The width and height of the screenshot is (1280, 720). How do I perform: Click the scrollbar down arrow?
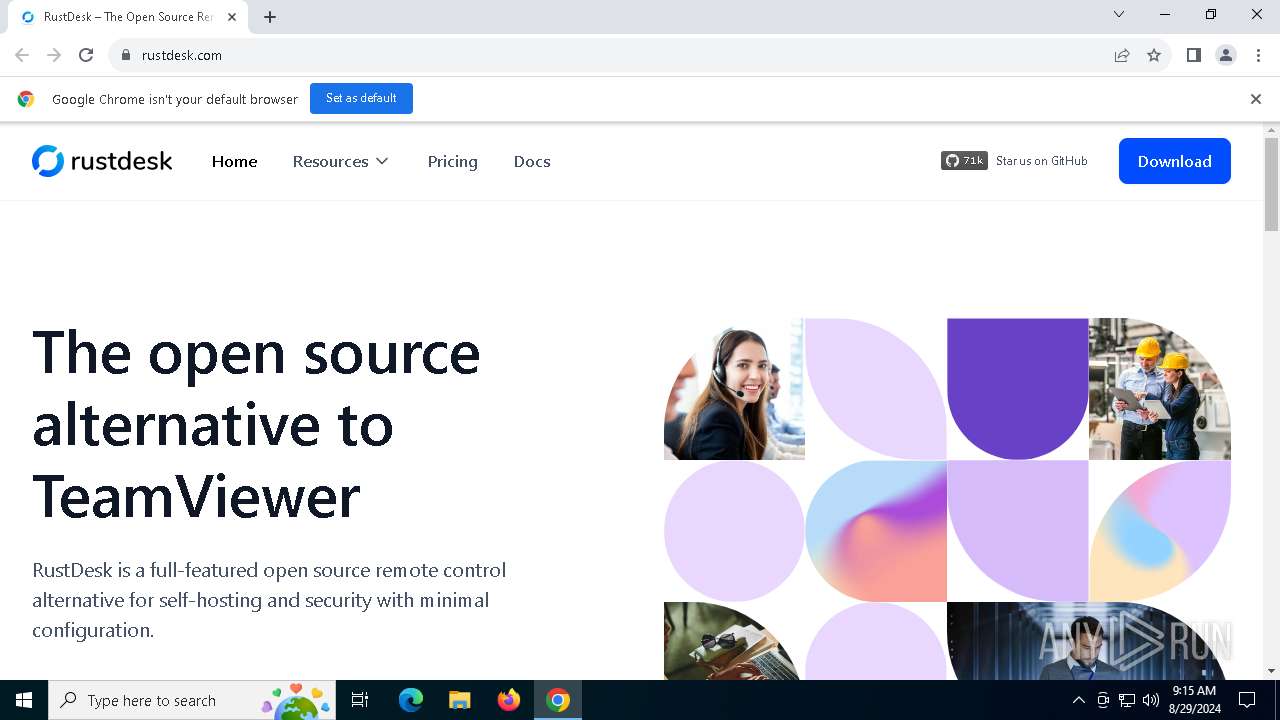tap(1271, 671)
